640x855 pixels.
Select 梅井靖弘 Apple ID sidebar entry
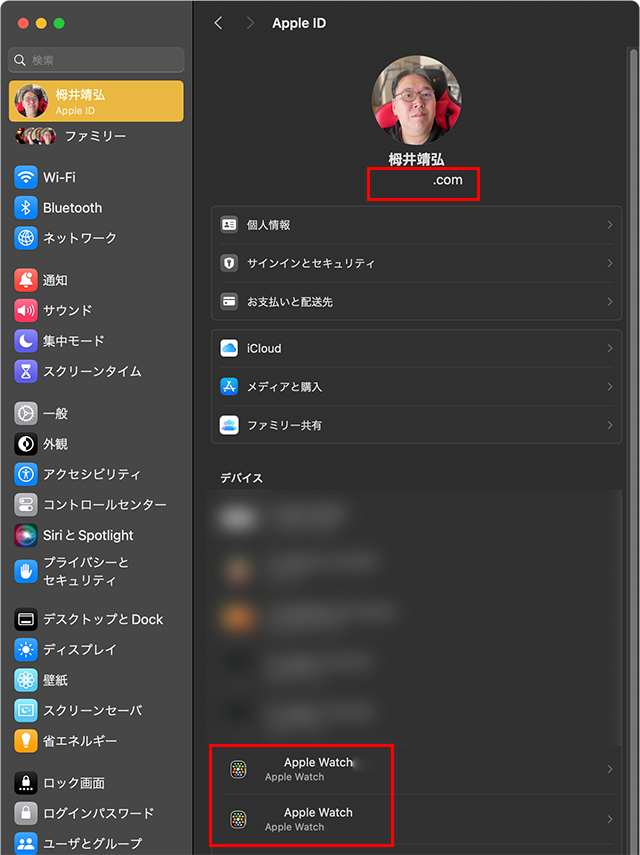(x=96, y=101)
